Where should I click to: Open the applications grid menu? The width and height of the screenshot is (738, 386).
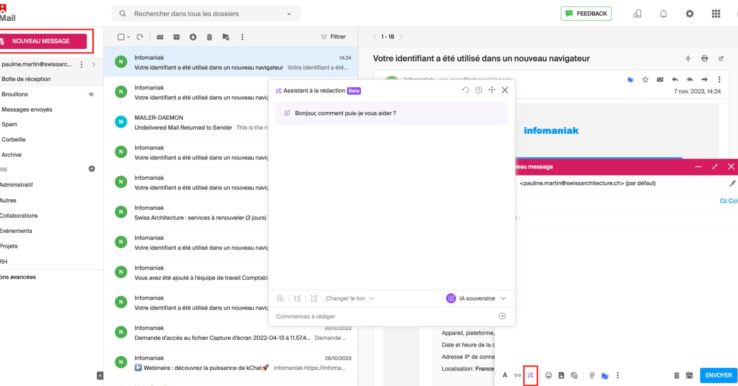[x=716, y=14]
